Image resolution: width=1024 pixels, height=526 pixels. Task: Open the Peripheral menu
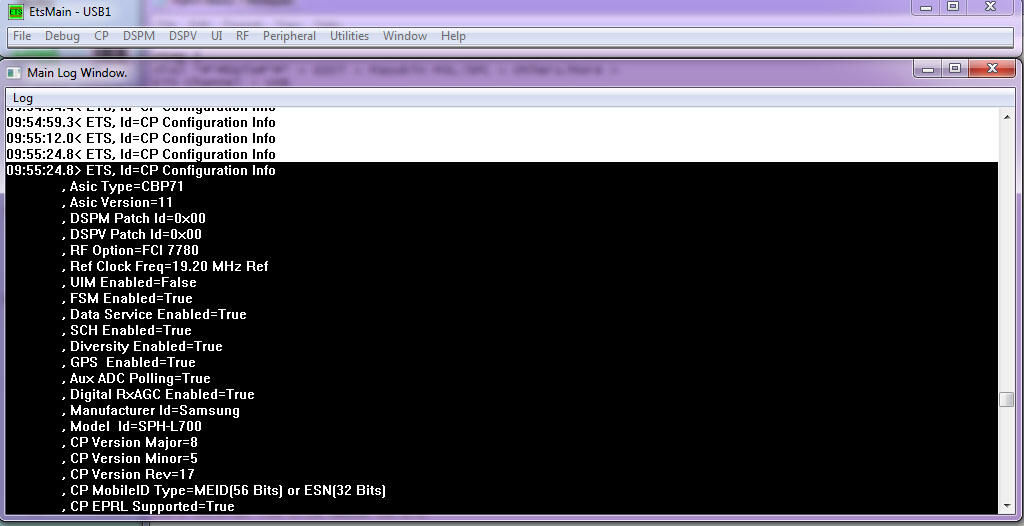click(x=289, y=36)
